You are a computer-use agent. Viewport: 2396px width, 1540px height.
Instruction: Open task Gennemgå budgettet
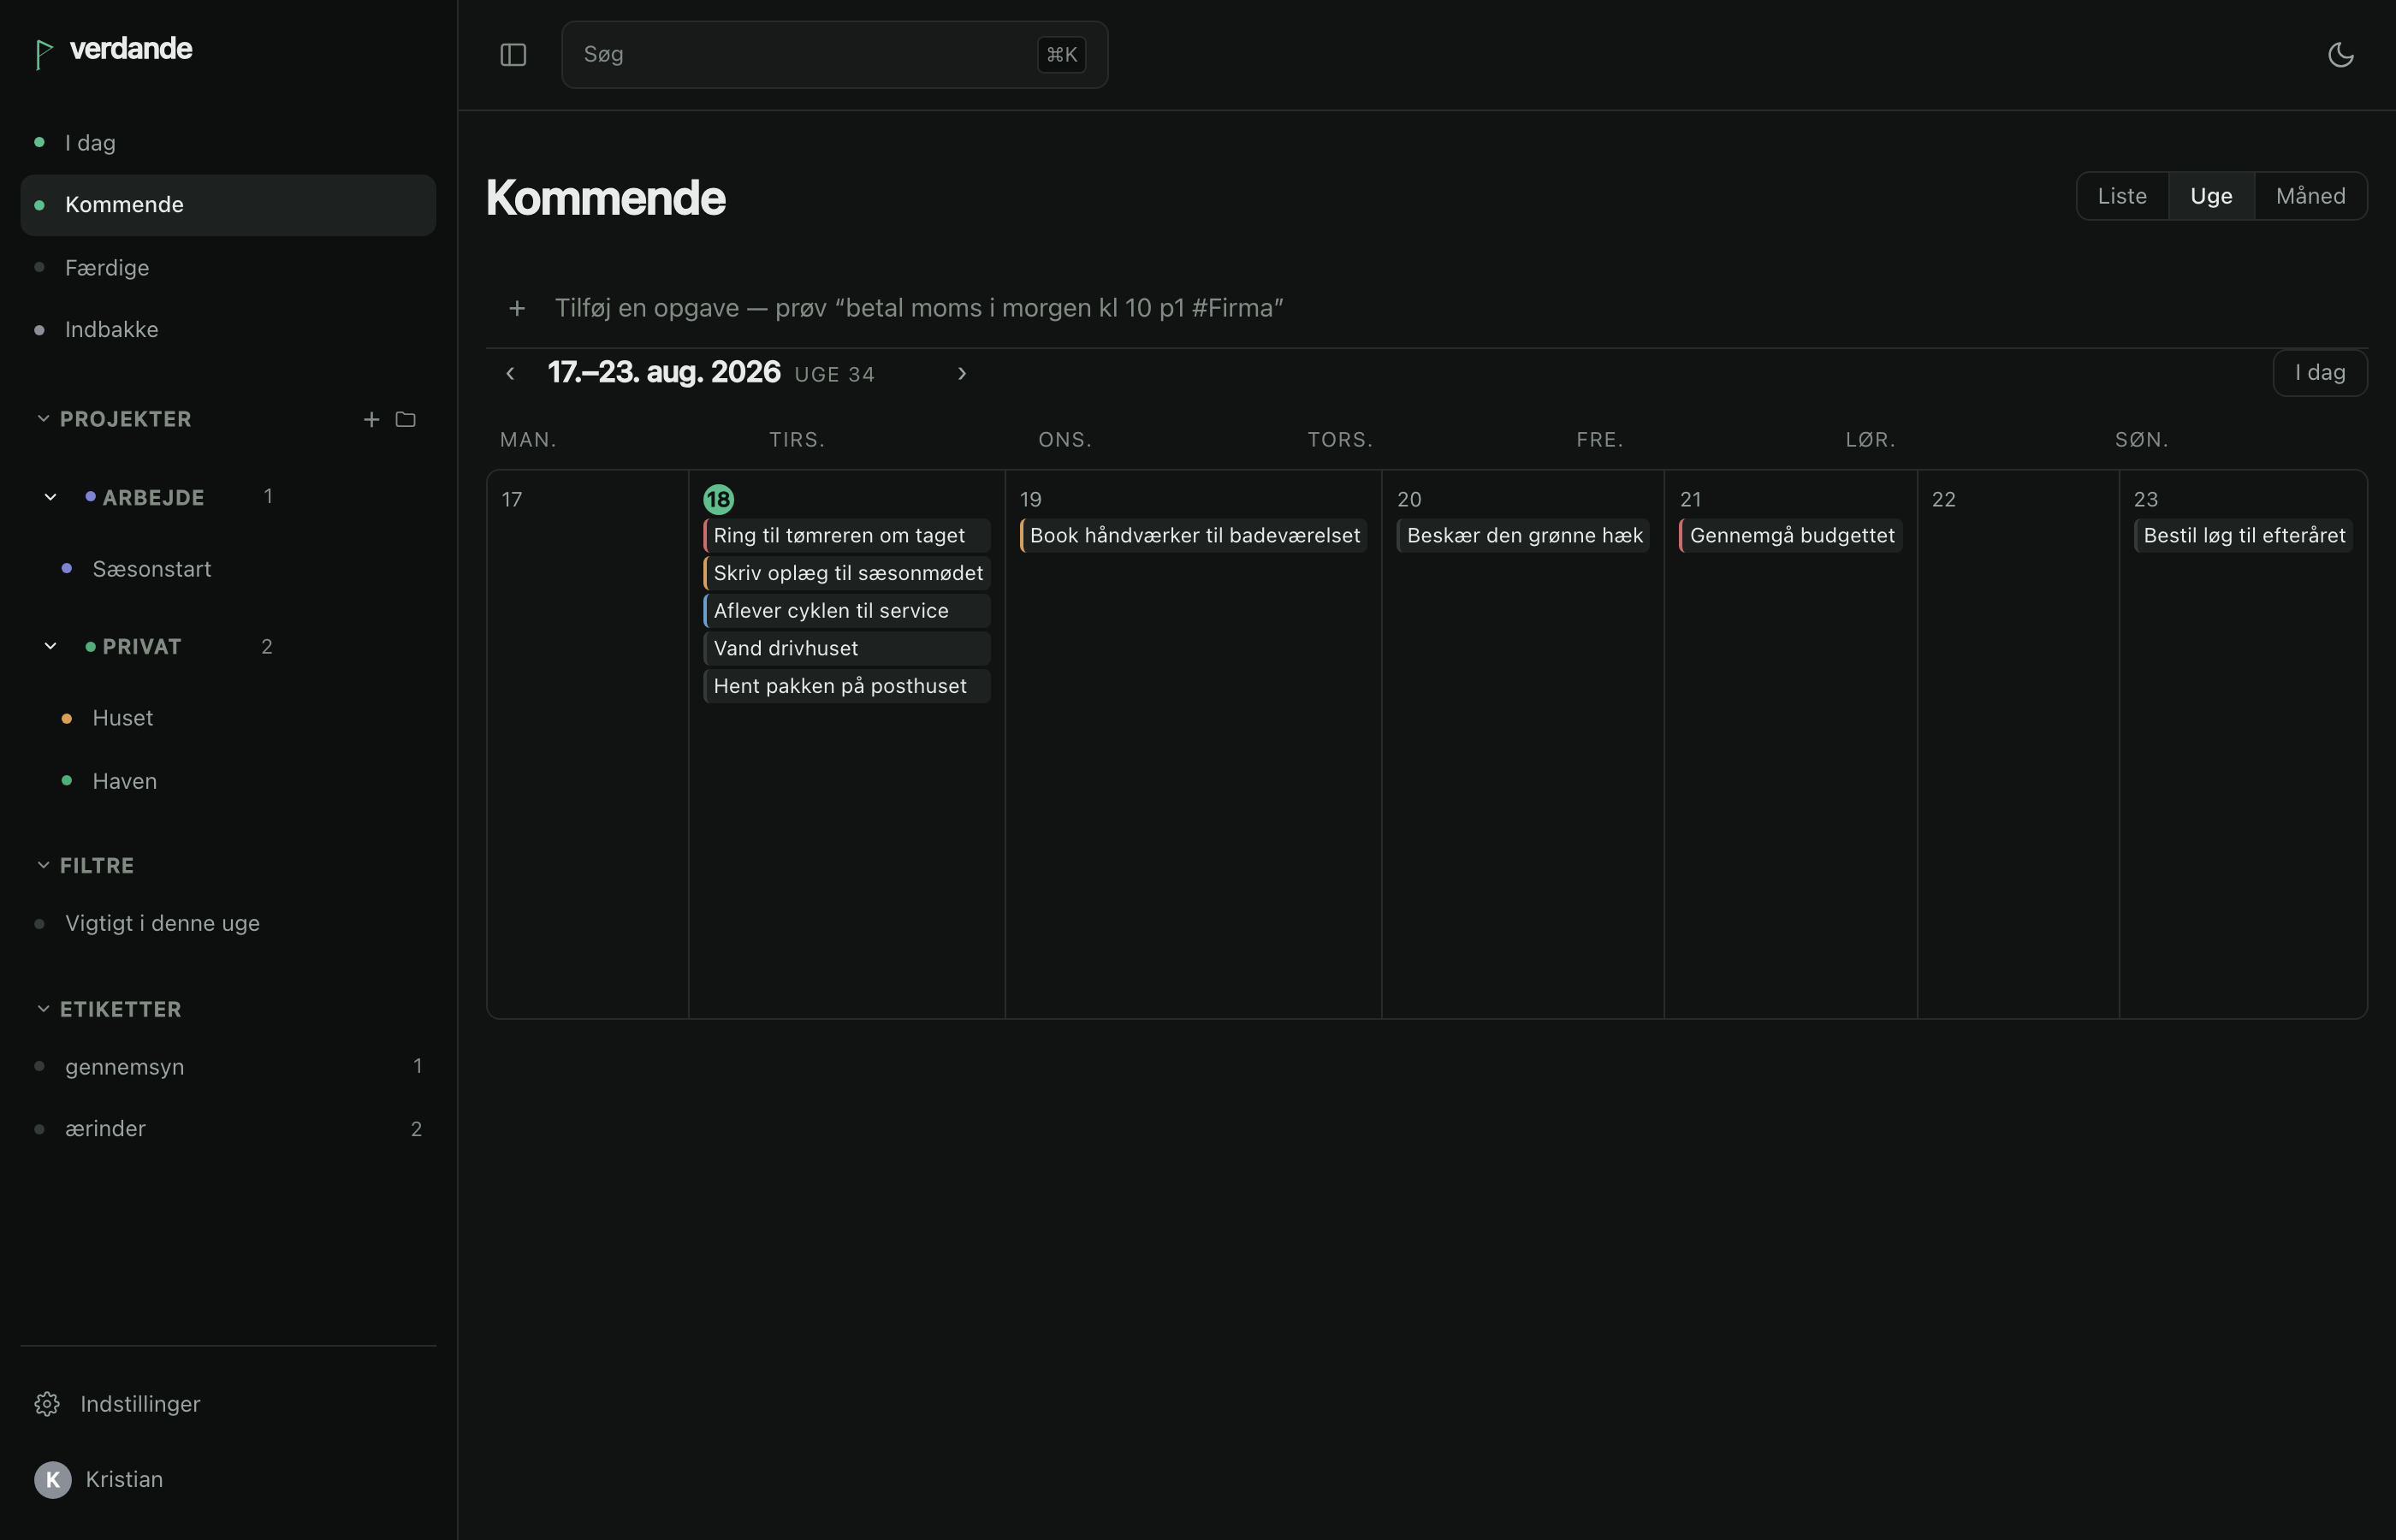[1791, 535]
